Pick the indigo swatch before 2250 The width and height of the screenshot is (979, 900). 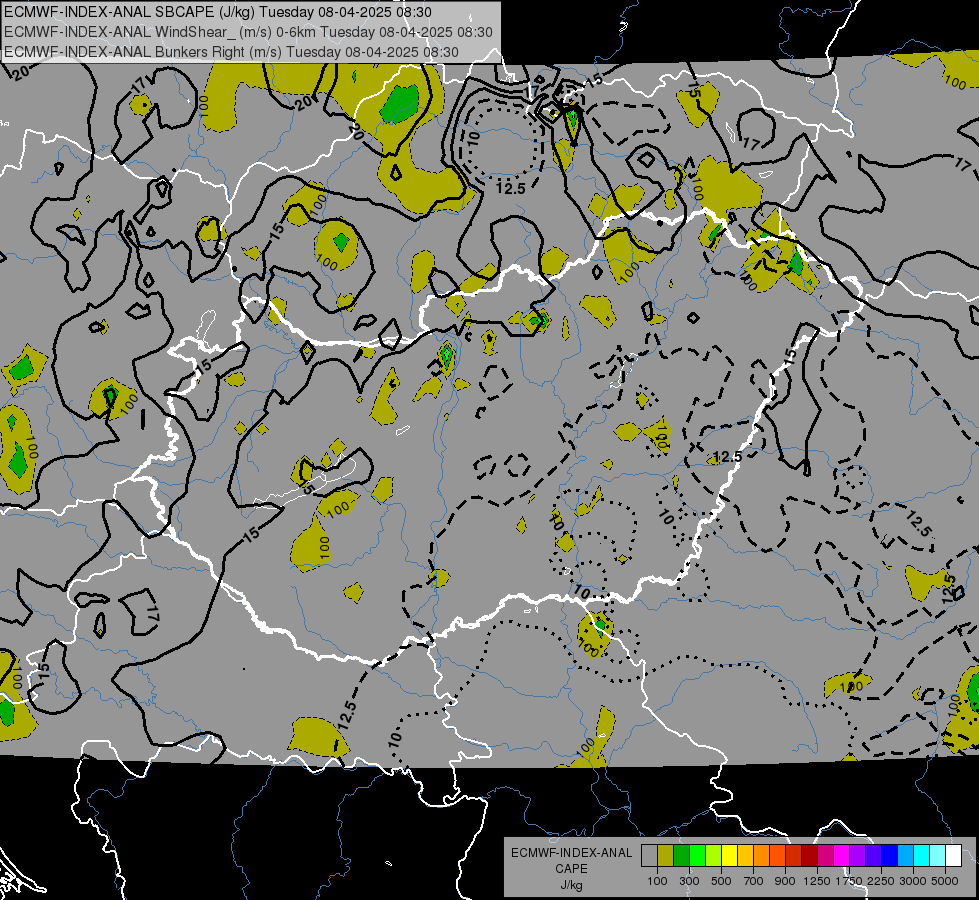click(x=874, y=855)
